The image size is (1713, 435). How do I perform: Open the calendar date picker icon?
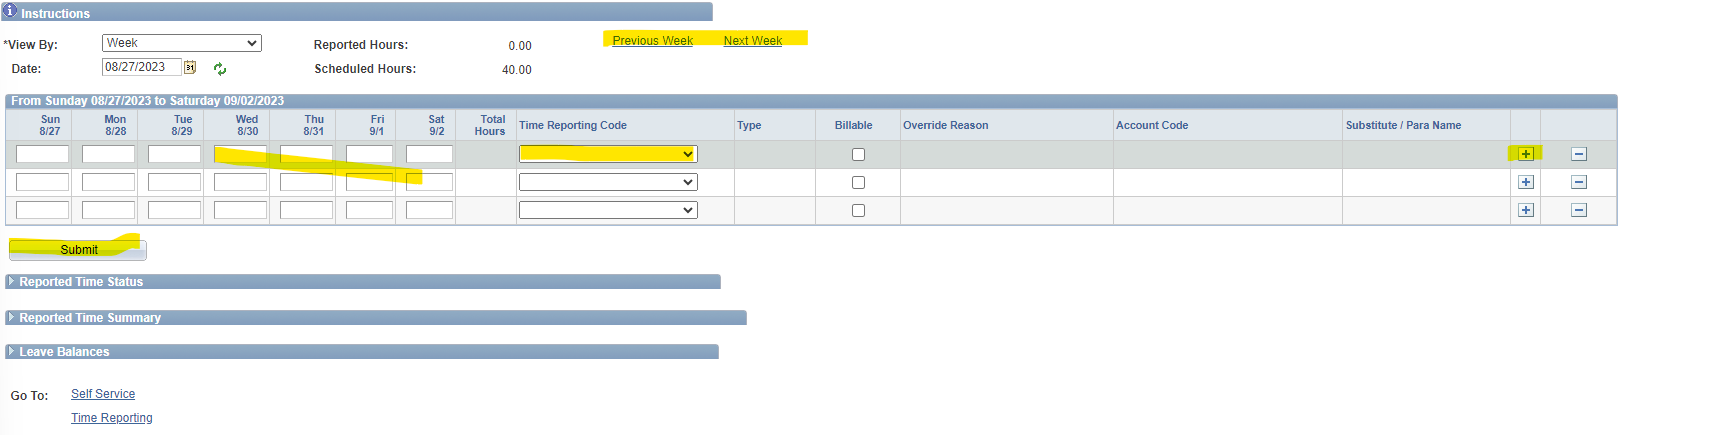[190, 68]
